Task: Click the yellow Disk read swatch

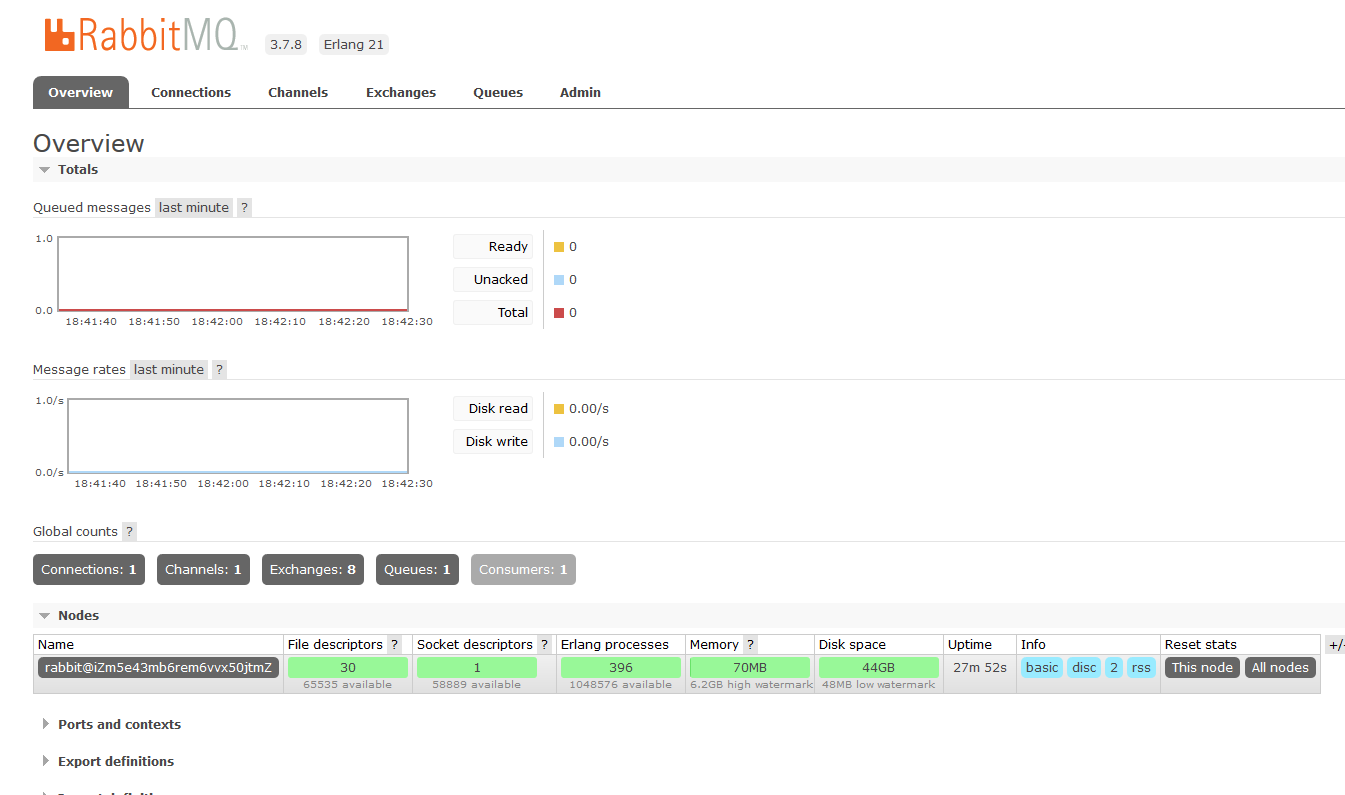Action: click(559, 409)
